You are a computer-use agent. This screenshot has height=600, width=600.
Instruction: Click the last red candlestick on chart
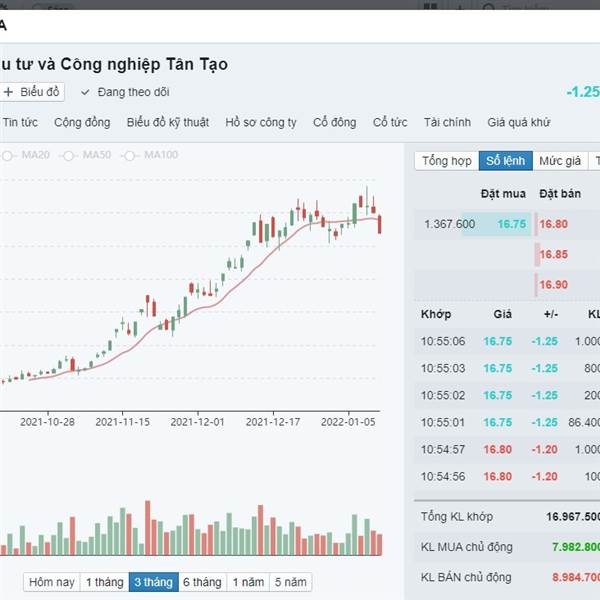click(380, 224)
